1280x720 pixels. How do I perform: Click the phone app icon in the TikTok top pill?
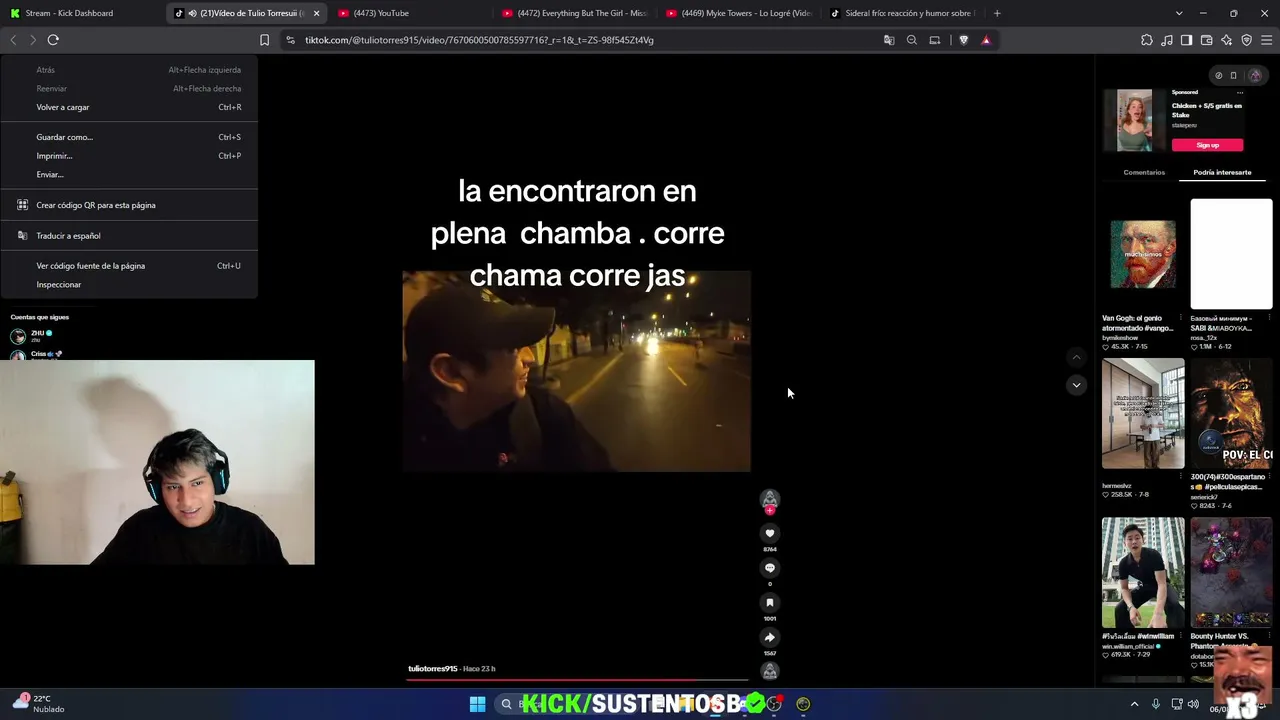(x=1233, y=75)
